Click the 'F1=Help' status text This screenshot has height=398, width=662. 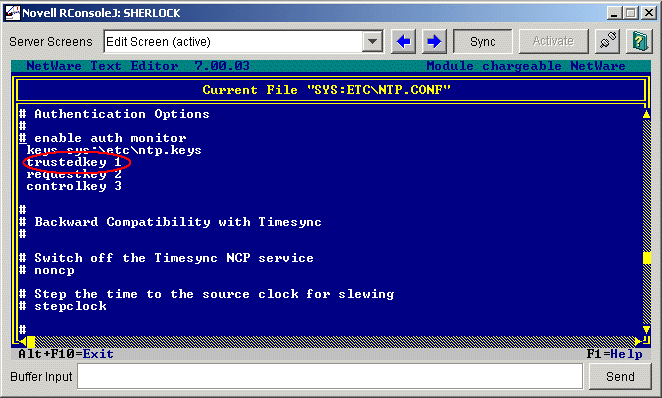click(x=614, y=354)
